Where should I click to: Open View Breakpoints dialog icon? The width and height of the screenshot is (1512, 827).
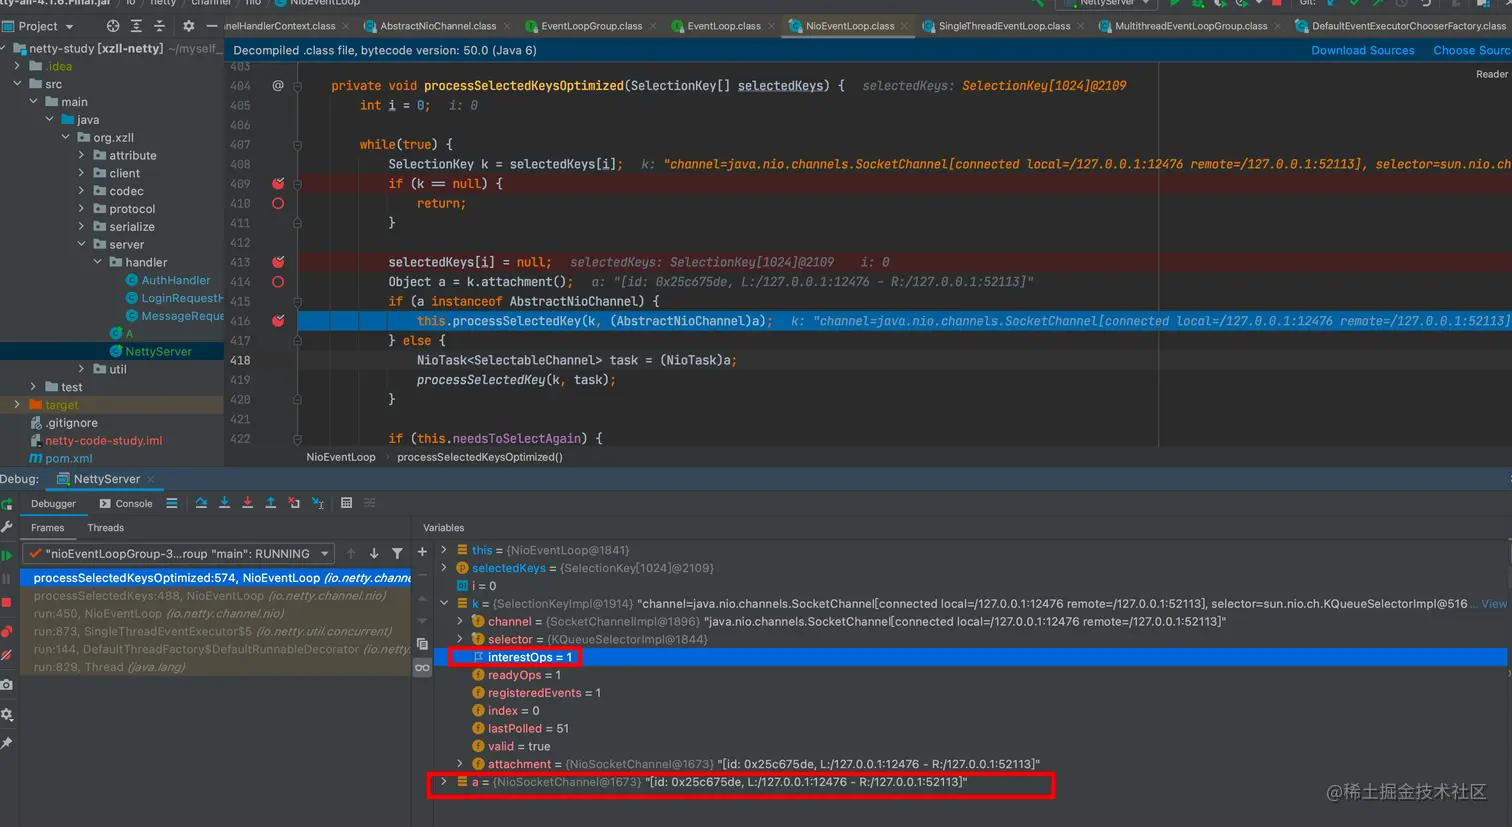7,631
